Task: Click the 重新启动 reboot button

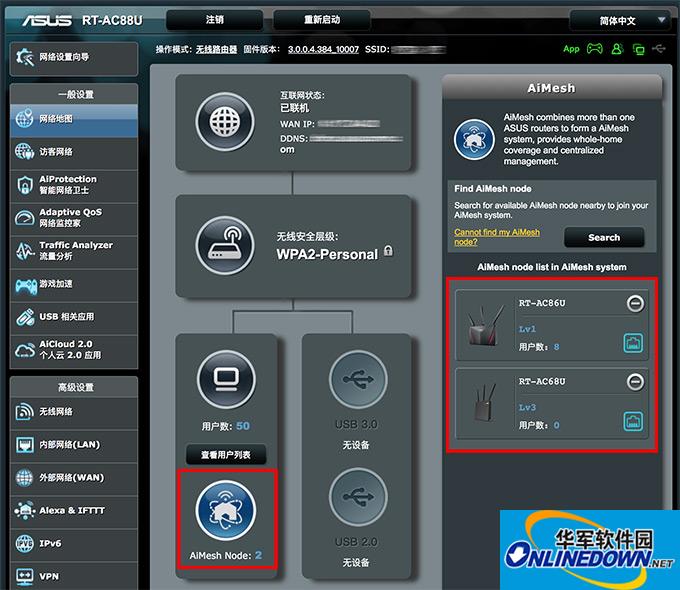Action: click(322, 20)
